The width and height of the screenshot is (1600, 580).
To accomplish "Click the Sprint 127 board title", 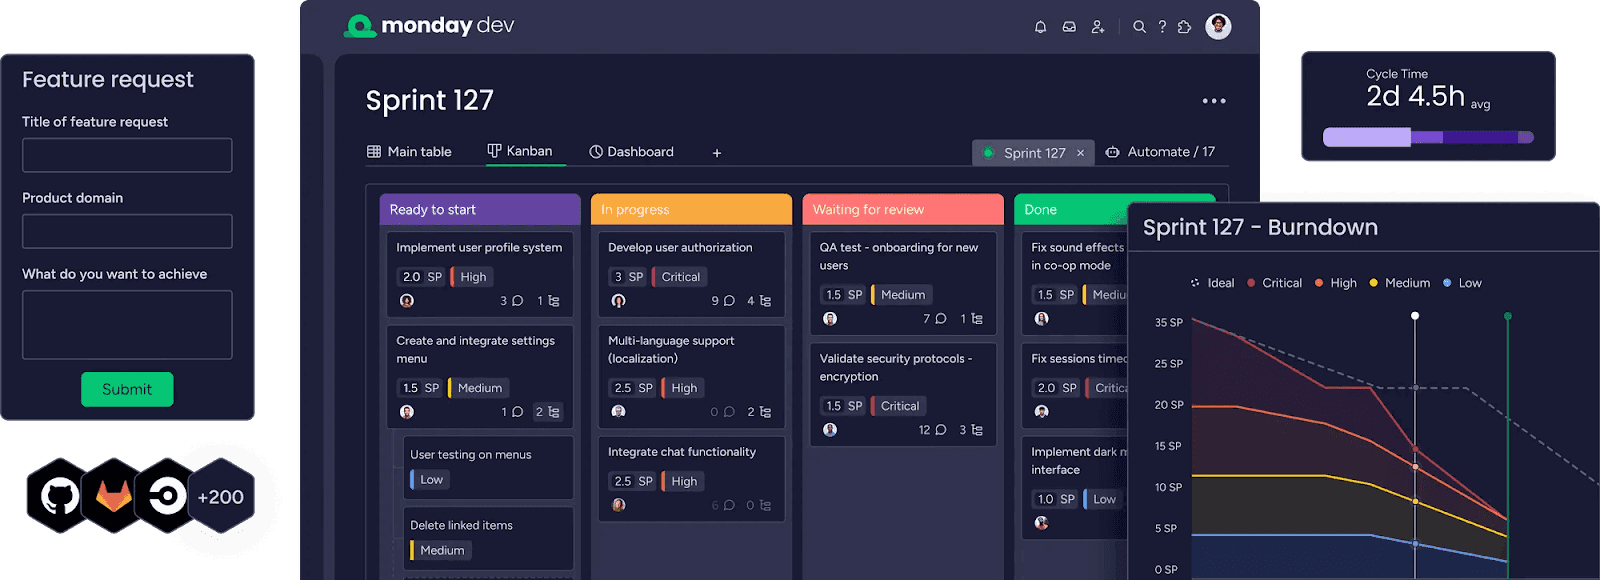I will (x=429, y=100).
